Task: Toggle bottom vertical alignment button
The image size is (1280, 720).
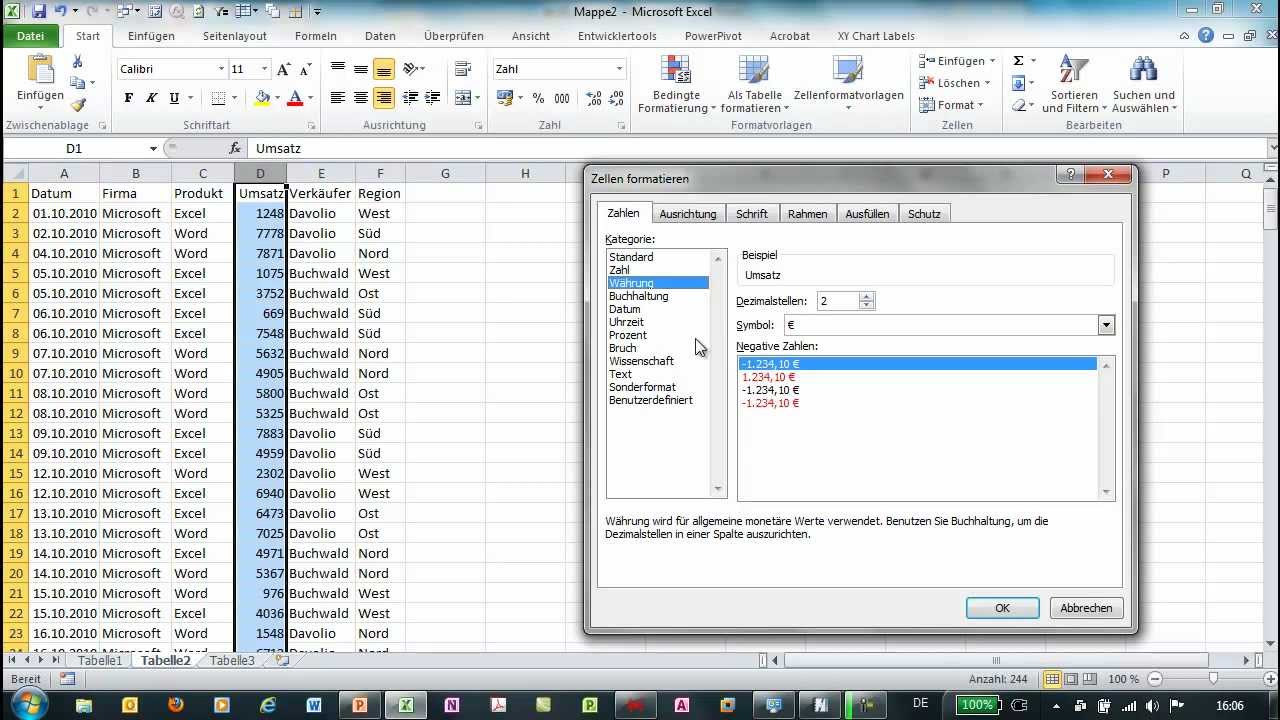Action: point(384,69)
